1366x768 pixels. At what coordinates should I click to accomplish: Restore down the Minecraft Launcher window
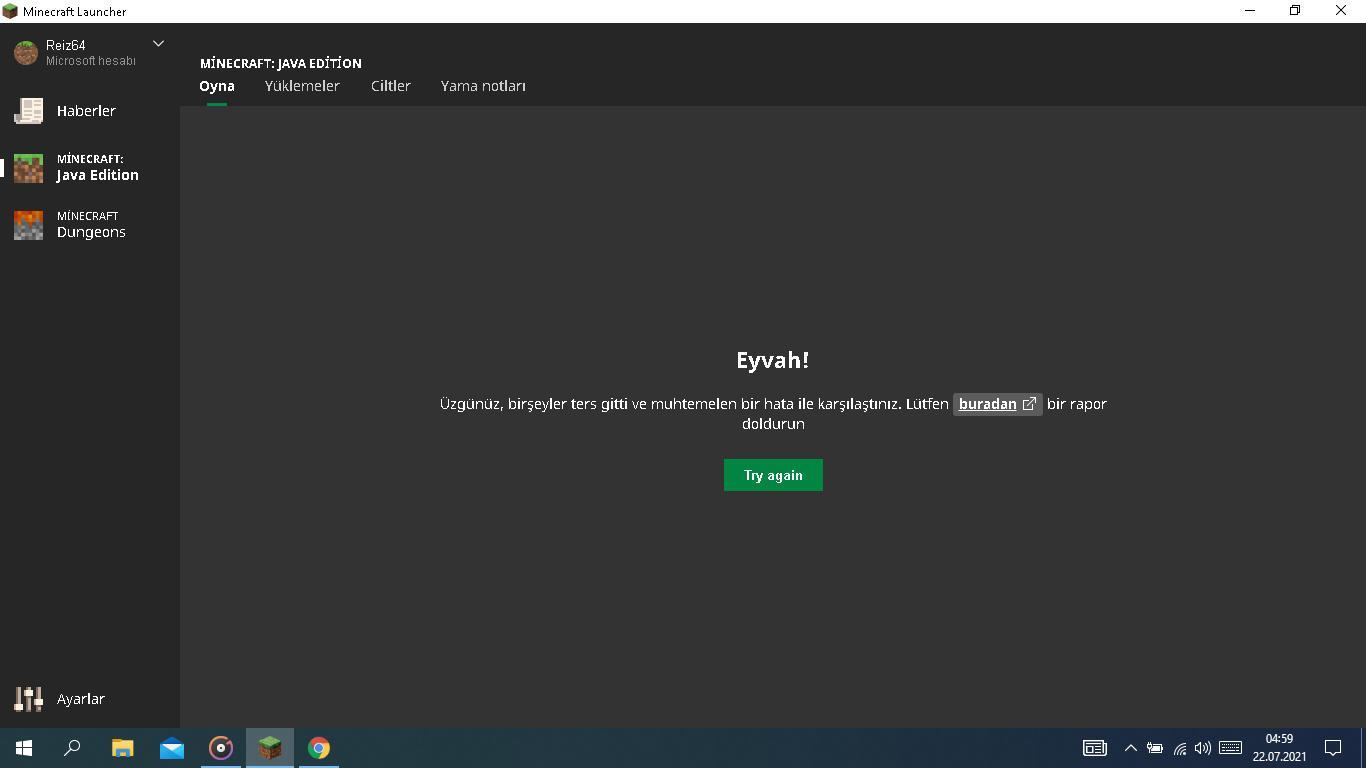(x=1296, y=11)
